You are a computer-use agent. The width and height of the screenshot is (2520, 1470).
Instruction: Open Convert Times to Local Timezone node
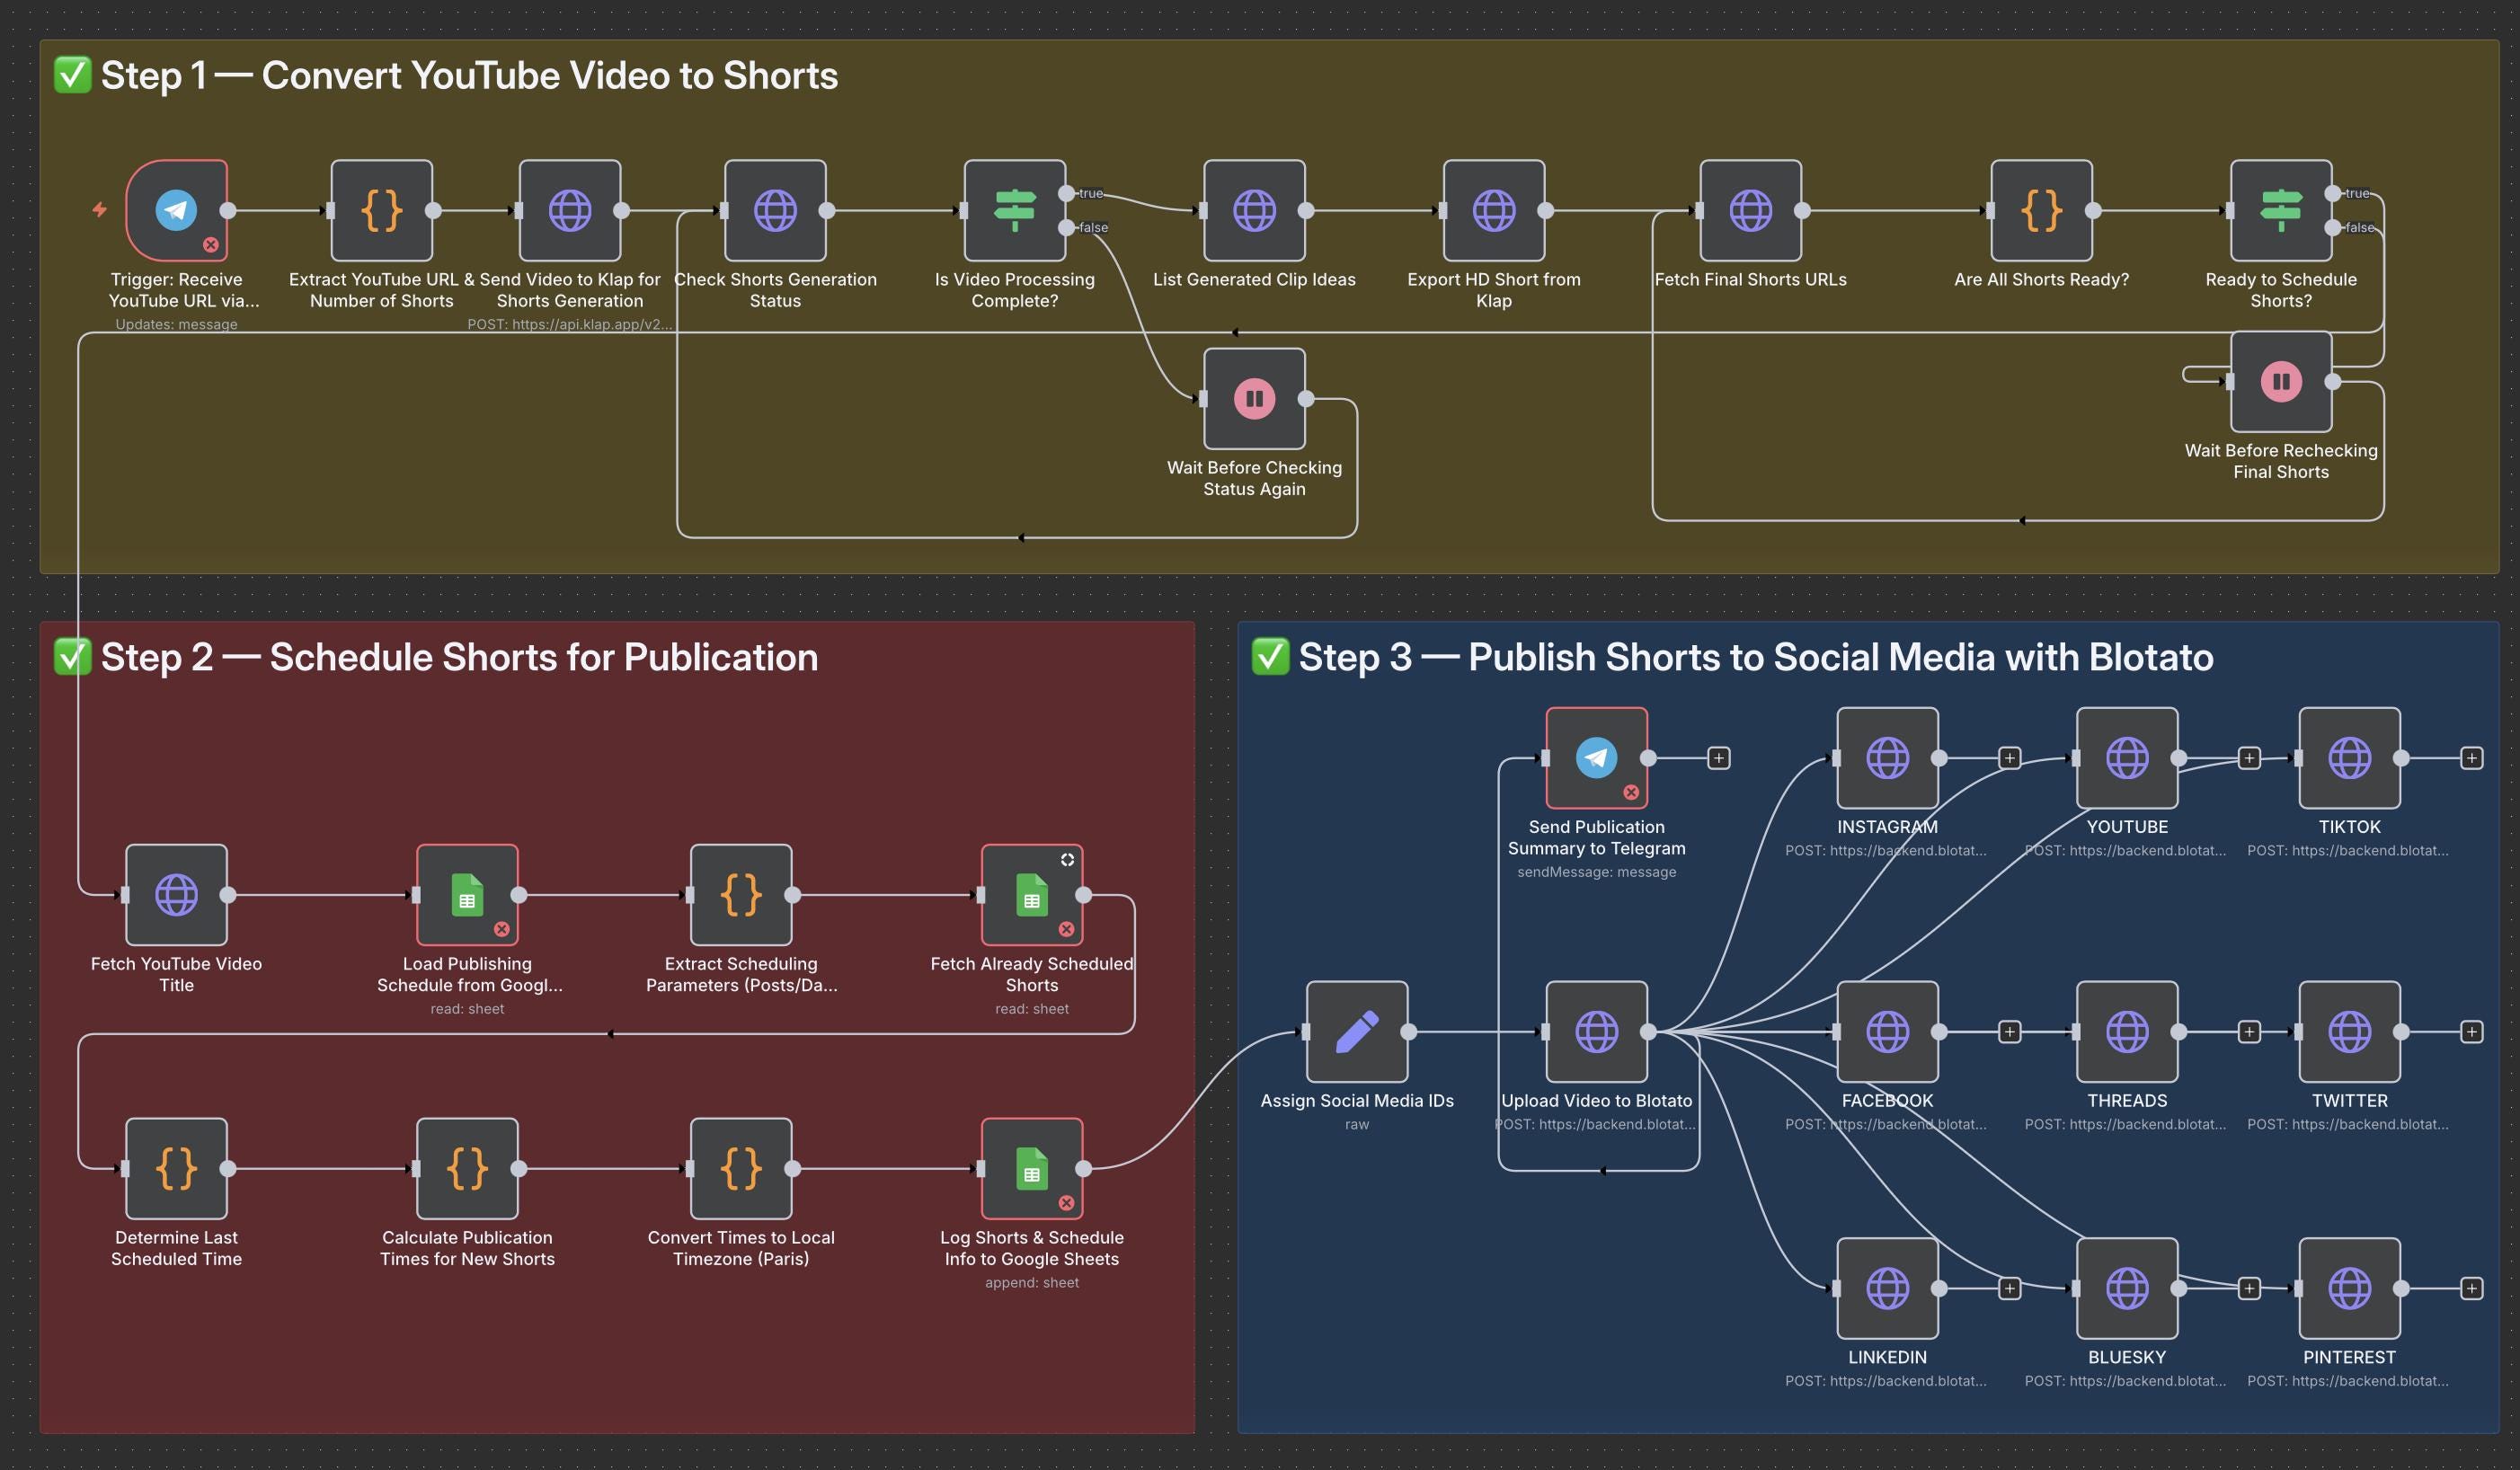pos(741,1168)
